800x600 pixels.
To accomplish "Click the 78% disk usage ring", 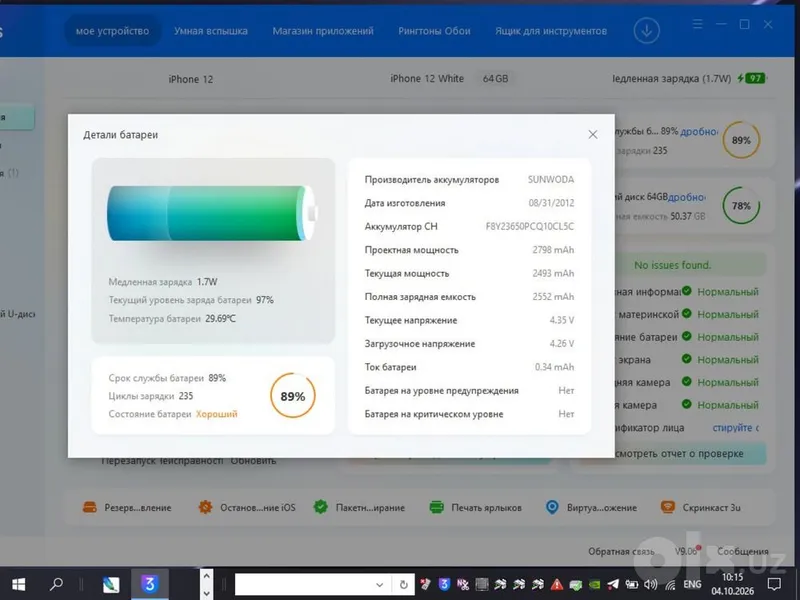I will pos(741,206).
